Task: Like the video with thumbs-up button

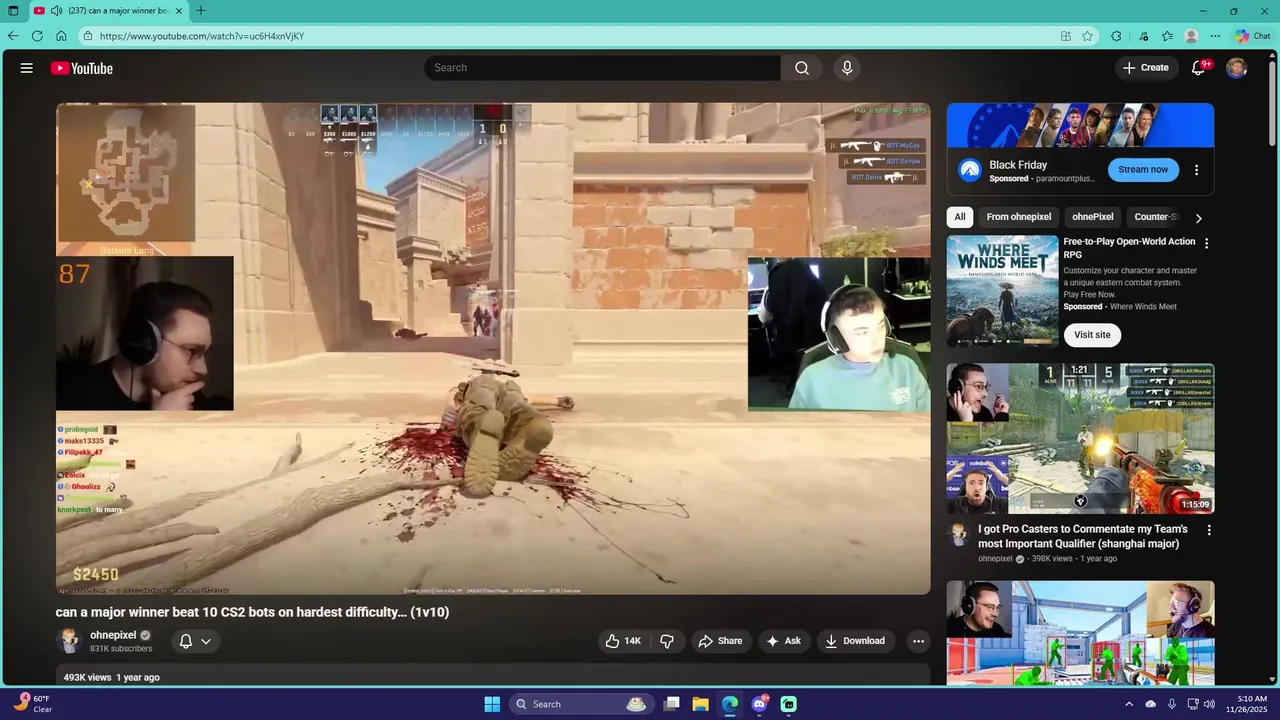Action: pyautogui.click(x=623, y=641)
